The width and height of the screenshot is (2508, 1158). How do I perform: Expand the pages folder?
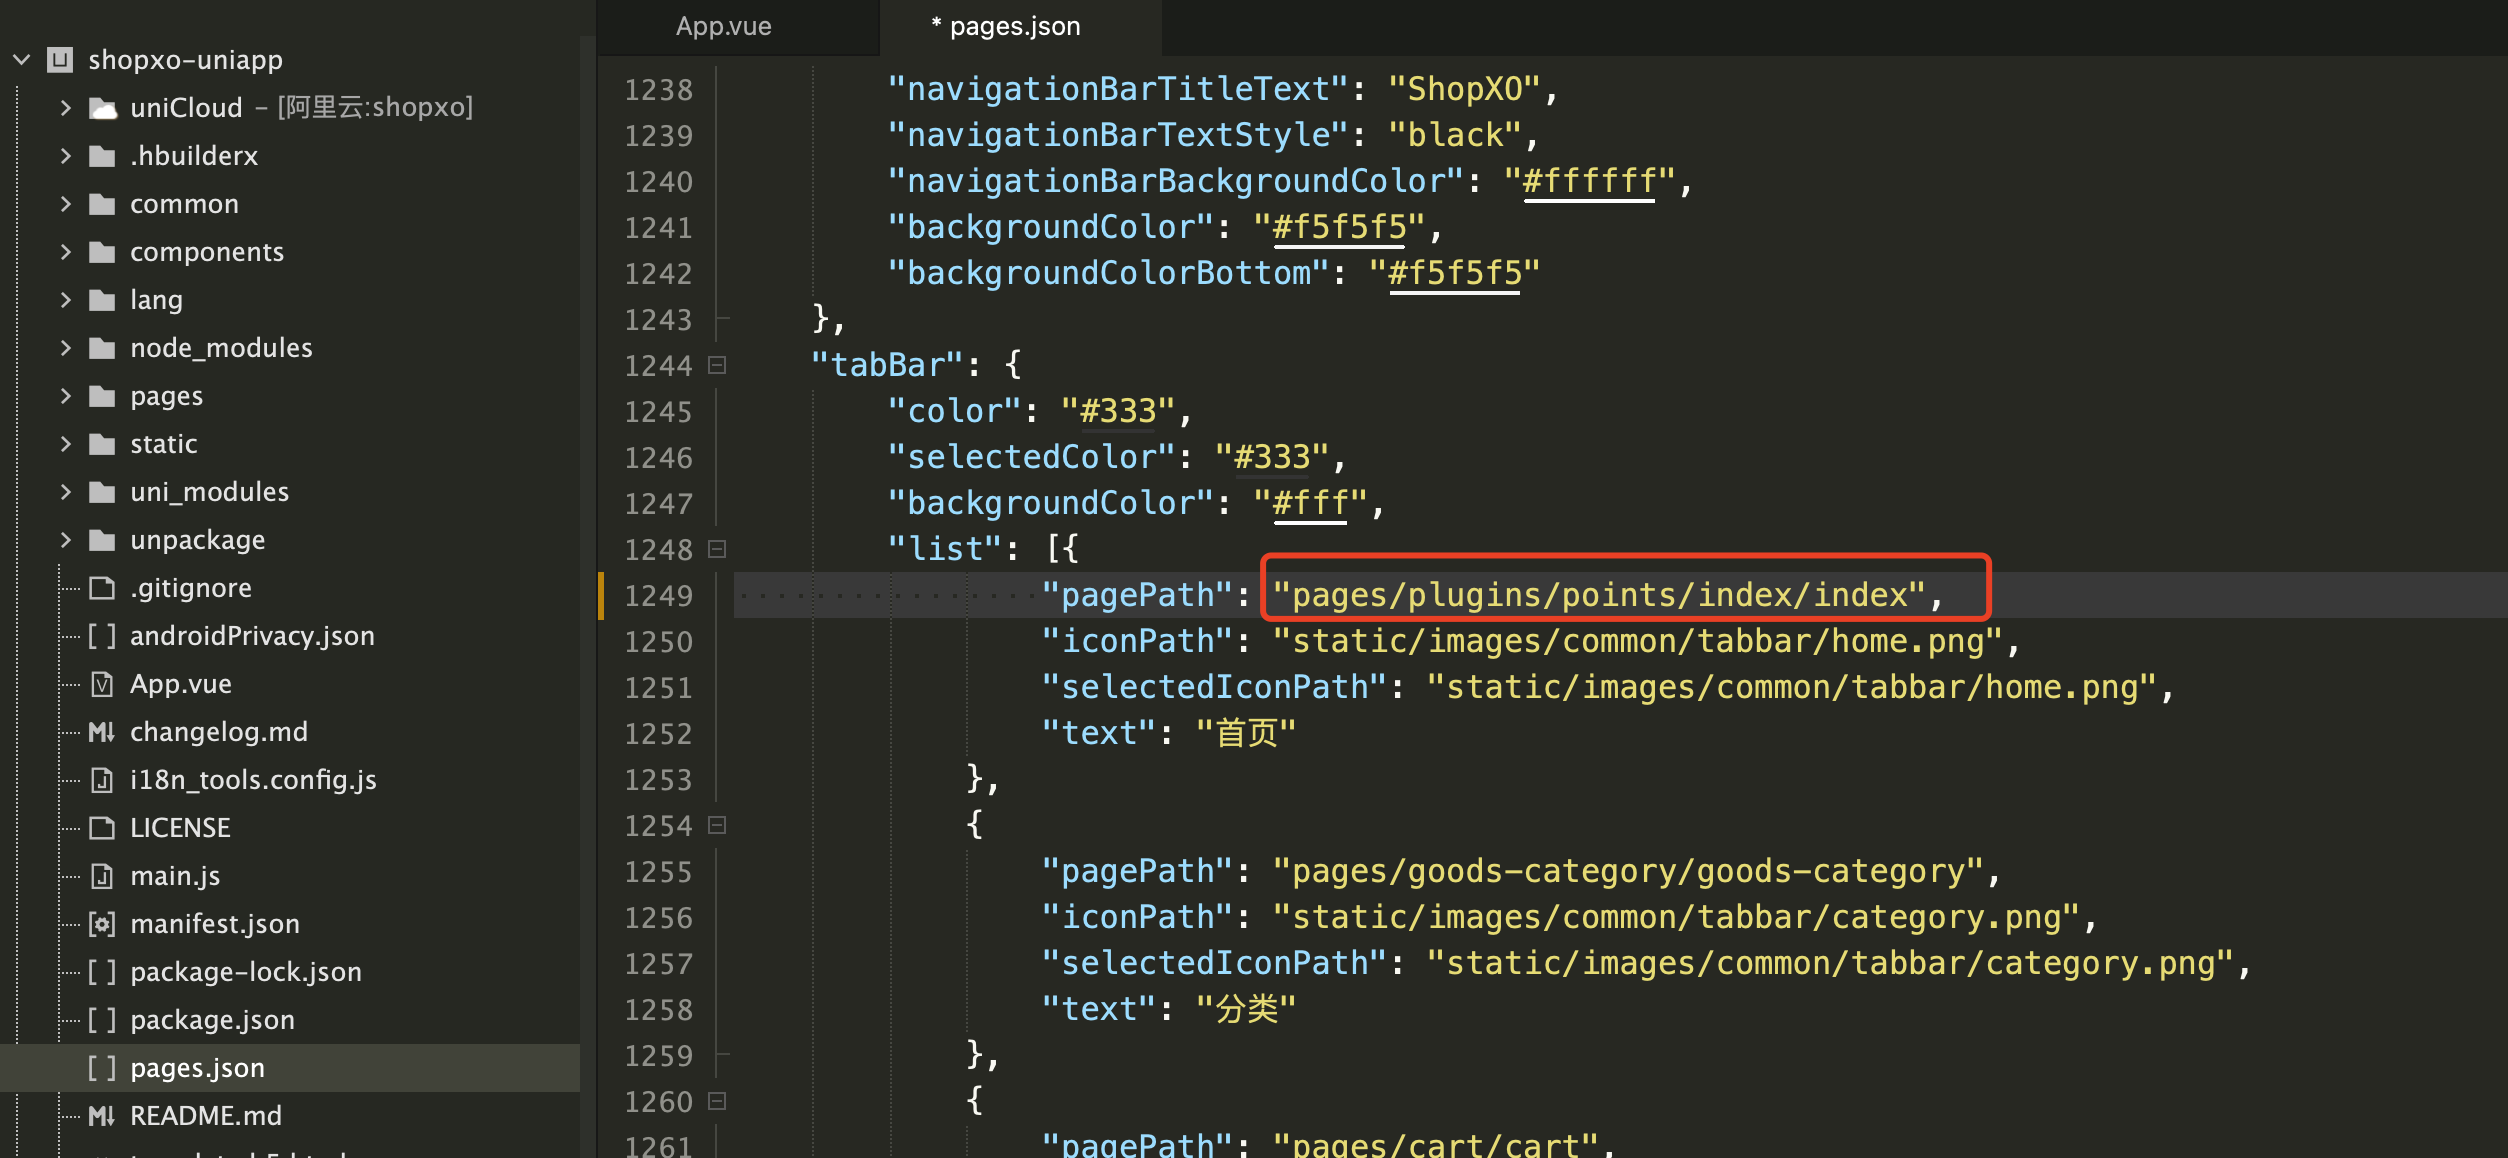pos(66,396)
